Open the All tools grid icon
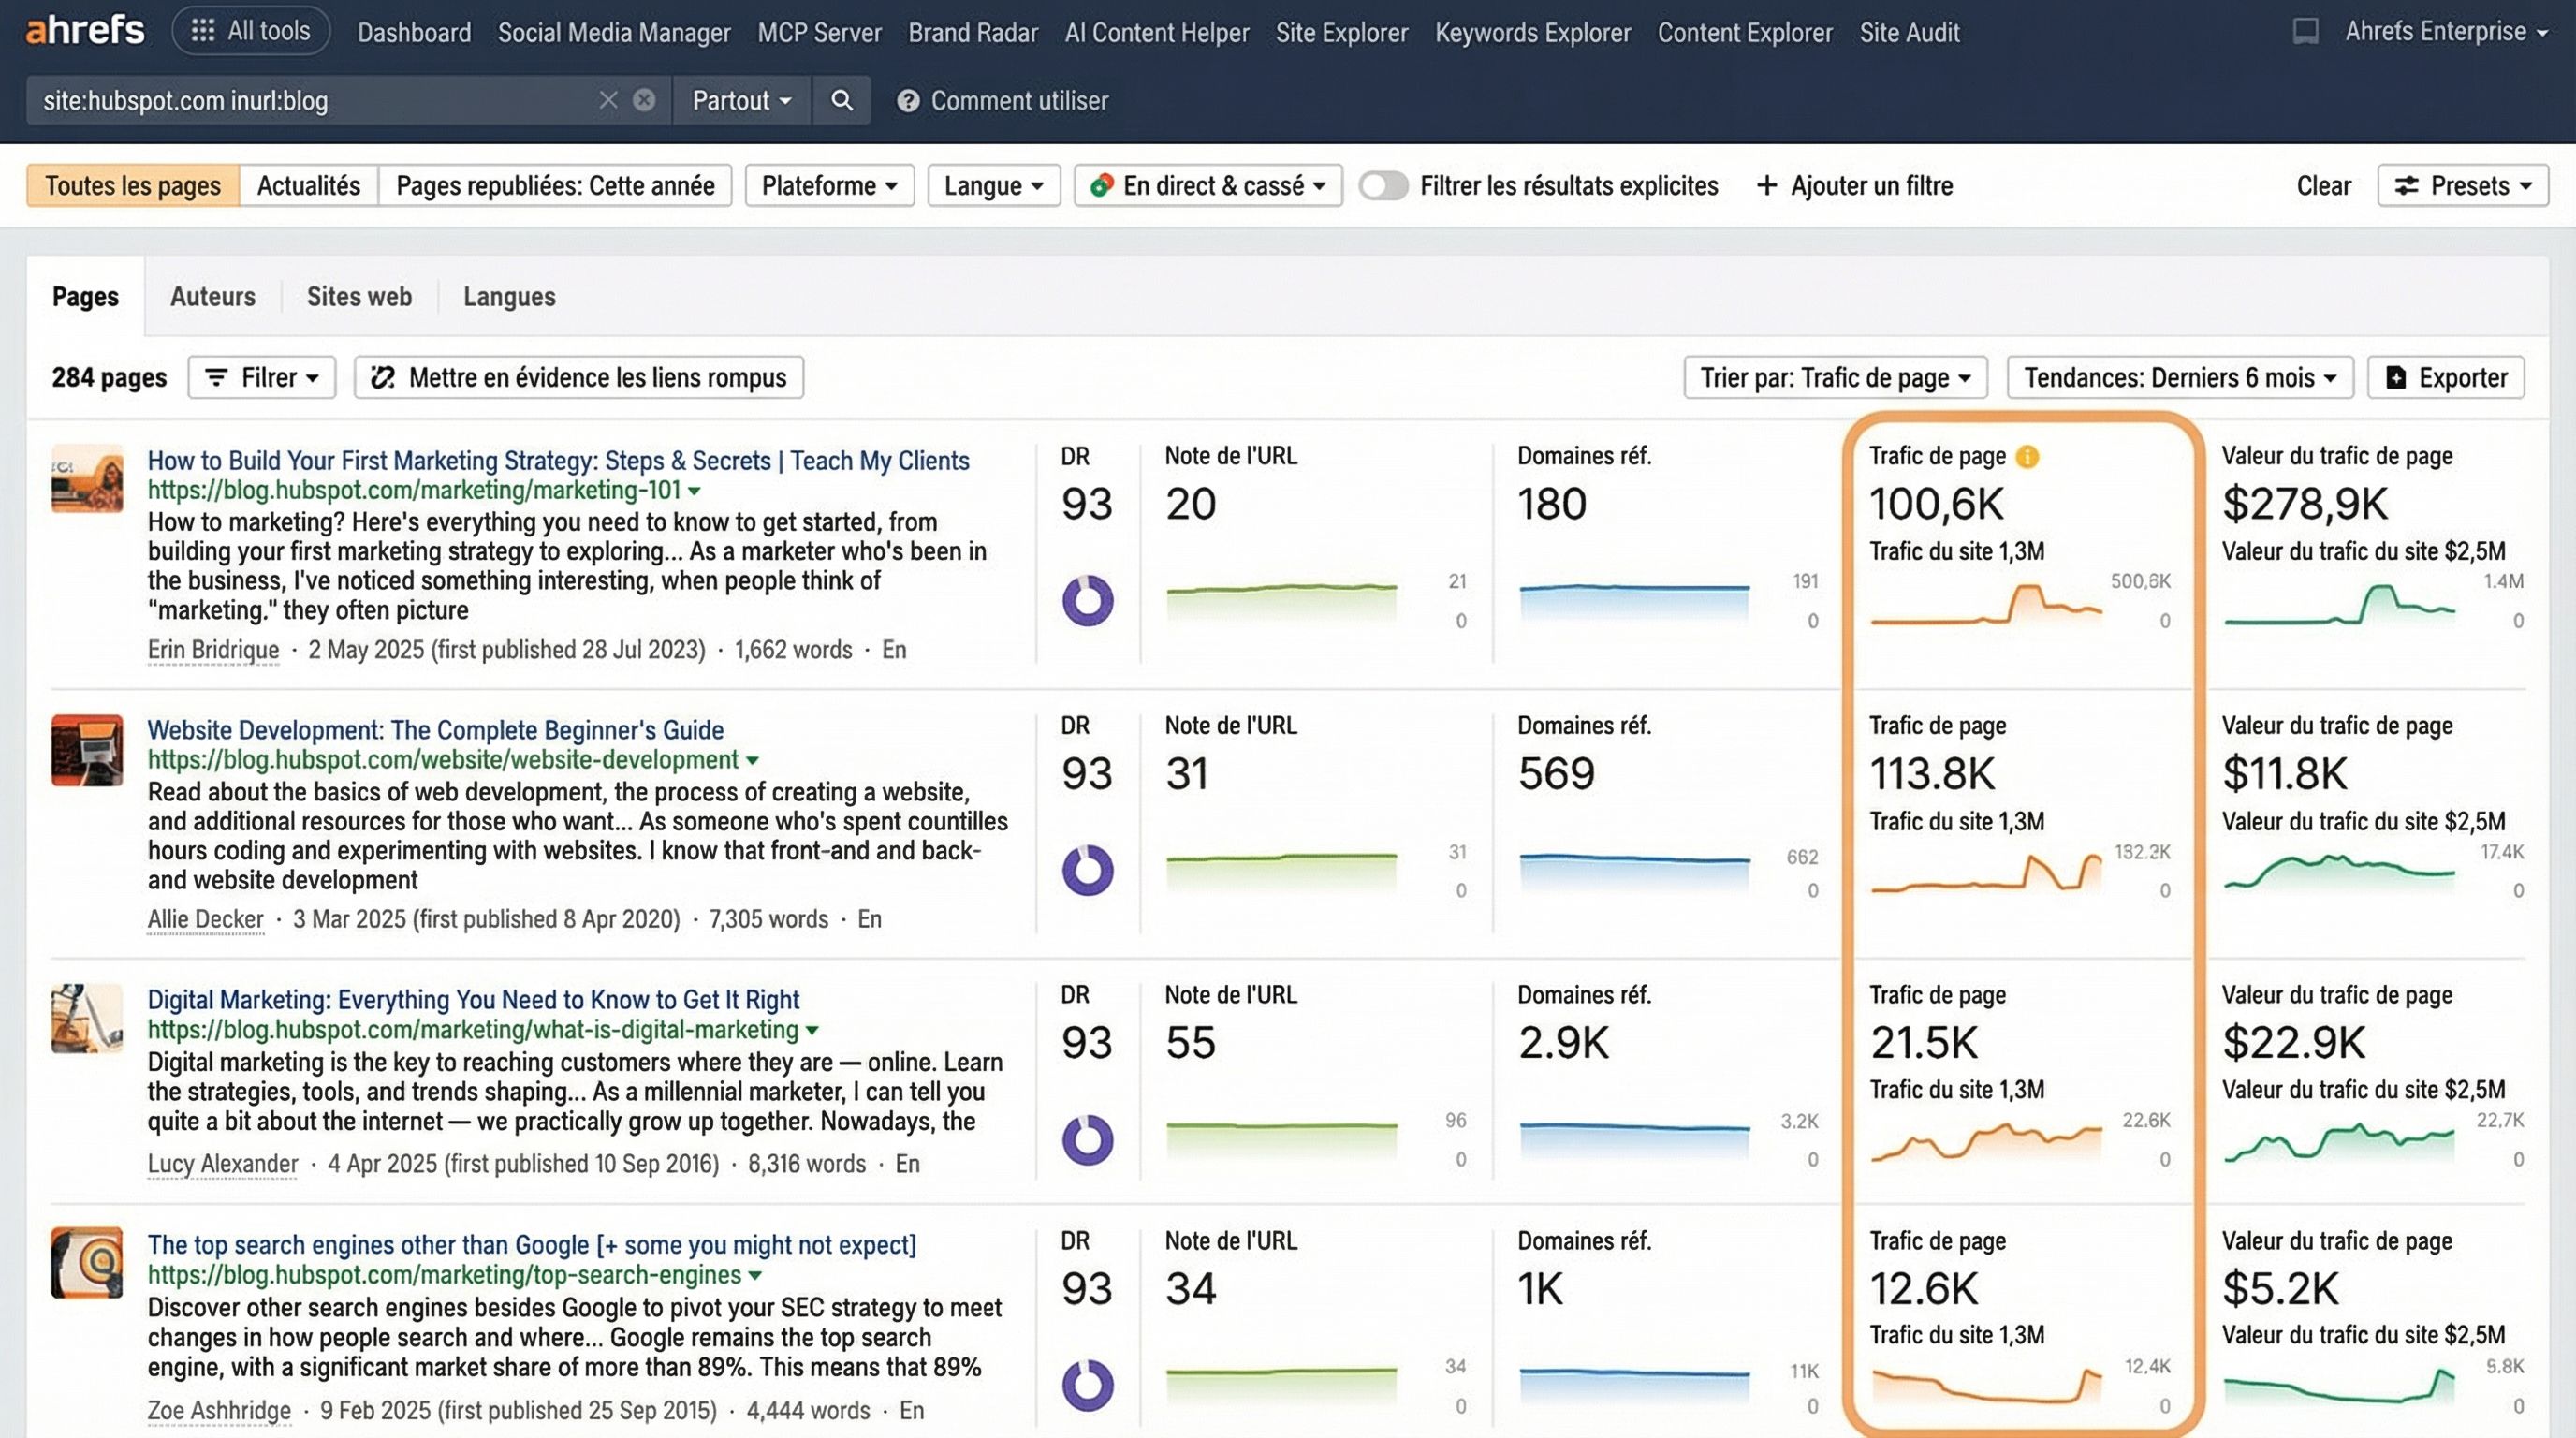The width and height of the screenshot is (2576, 1438). tap(204, 30)
